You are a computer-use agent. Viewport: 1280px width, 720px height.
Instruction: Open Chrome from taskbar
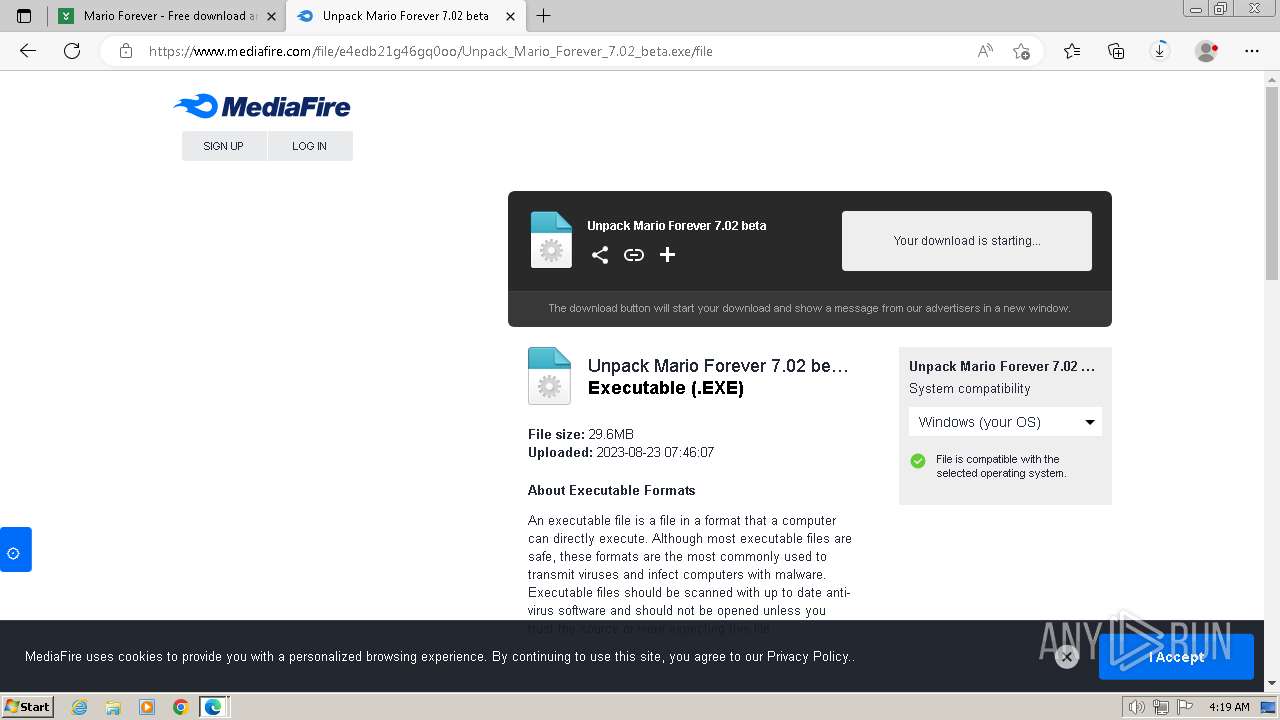tap(180, 707)
